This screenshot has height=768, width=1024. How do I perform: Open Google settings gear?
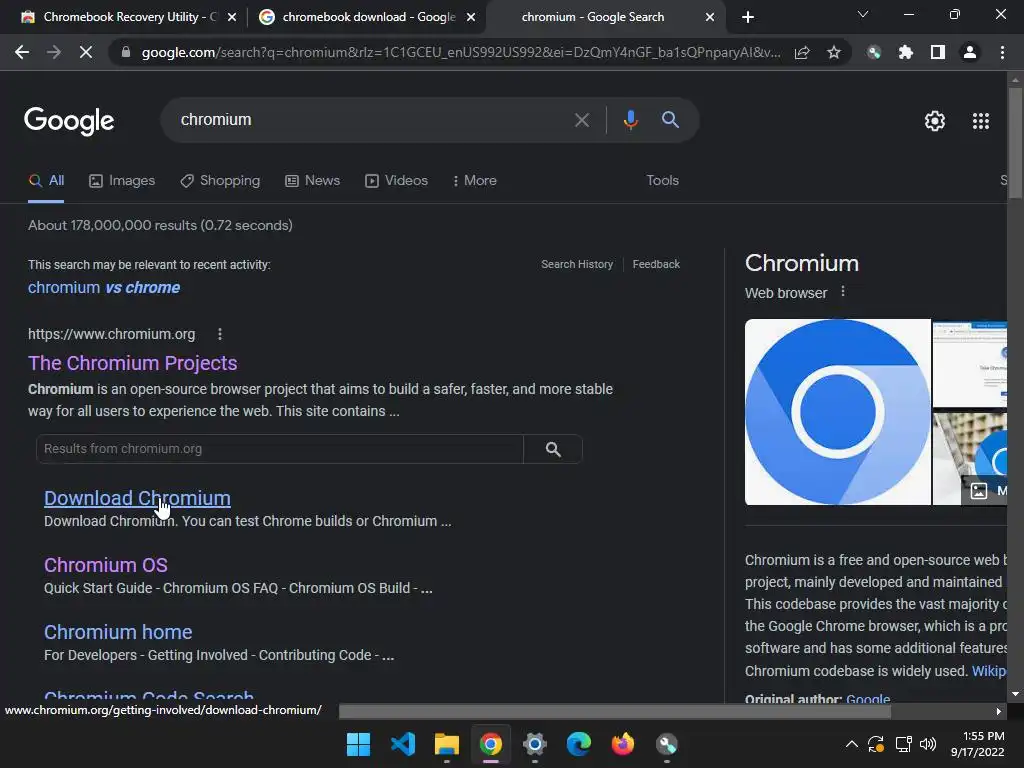(935, 121)
